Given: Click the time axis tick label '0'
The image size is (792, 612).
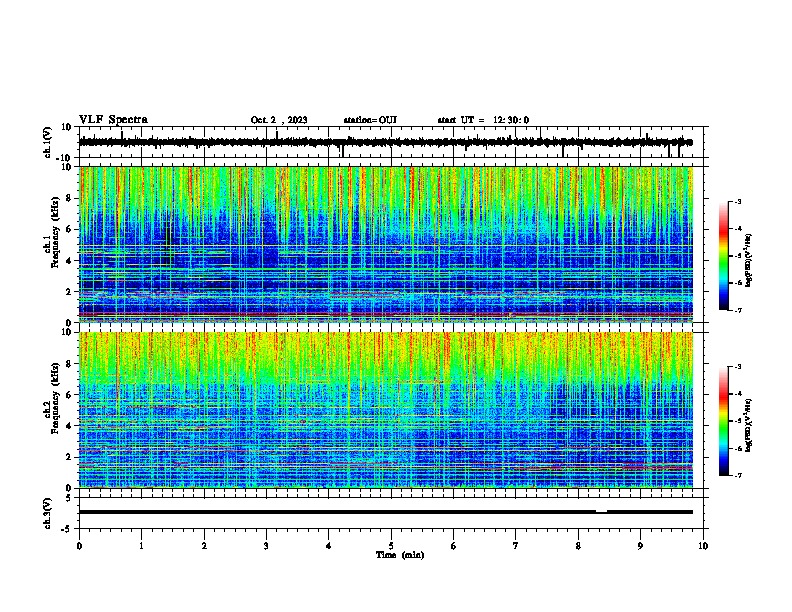Looking at the screenshot, I should [x=79, y=546].
